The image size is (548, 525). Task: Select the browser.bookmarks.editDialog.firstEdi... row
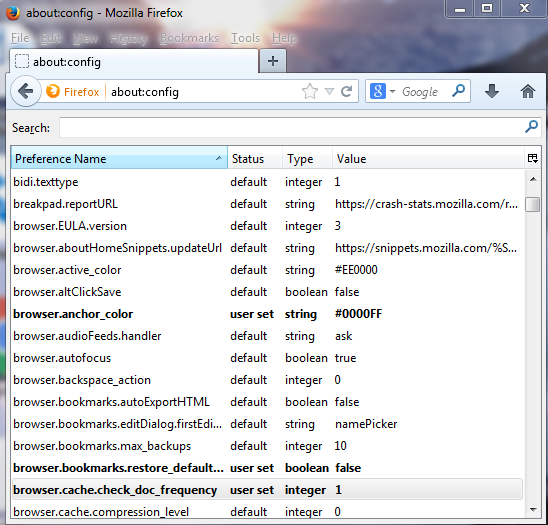[267, 424]
